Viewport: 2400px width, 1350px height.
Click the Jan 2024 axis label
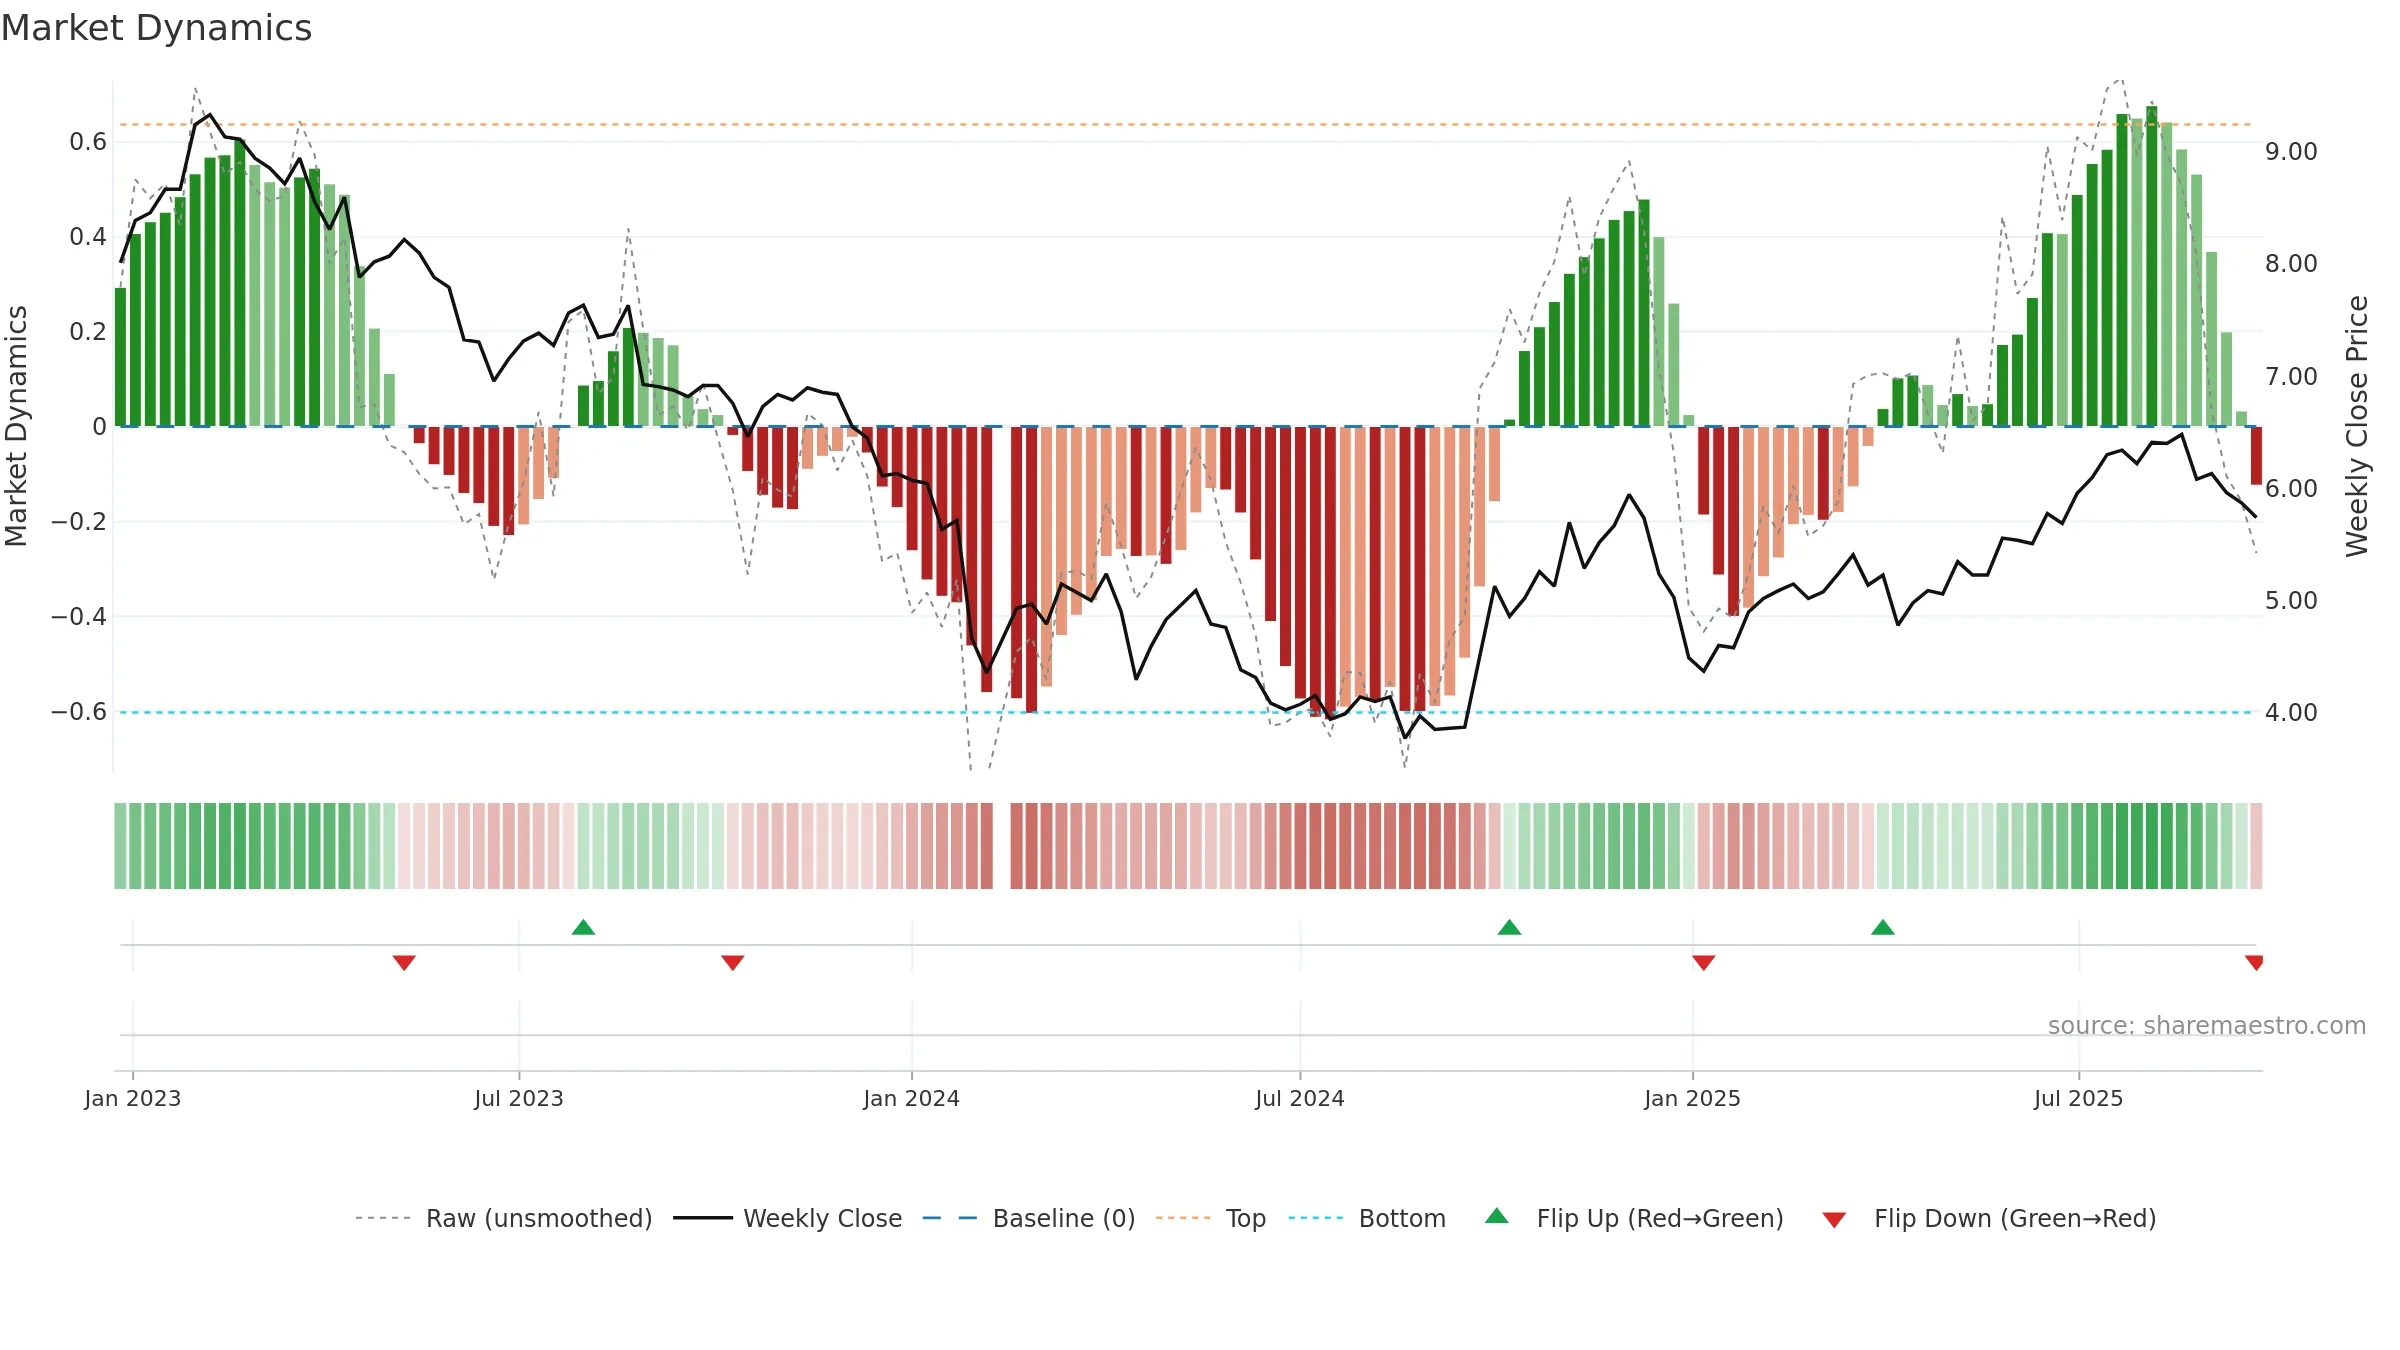[x=912, y=1098]
